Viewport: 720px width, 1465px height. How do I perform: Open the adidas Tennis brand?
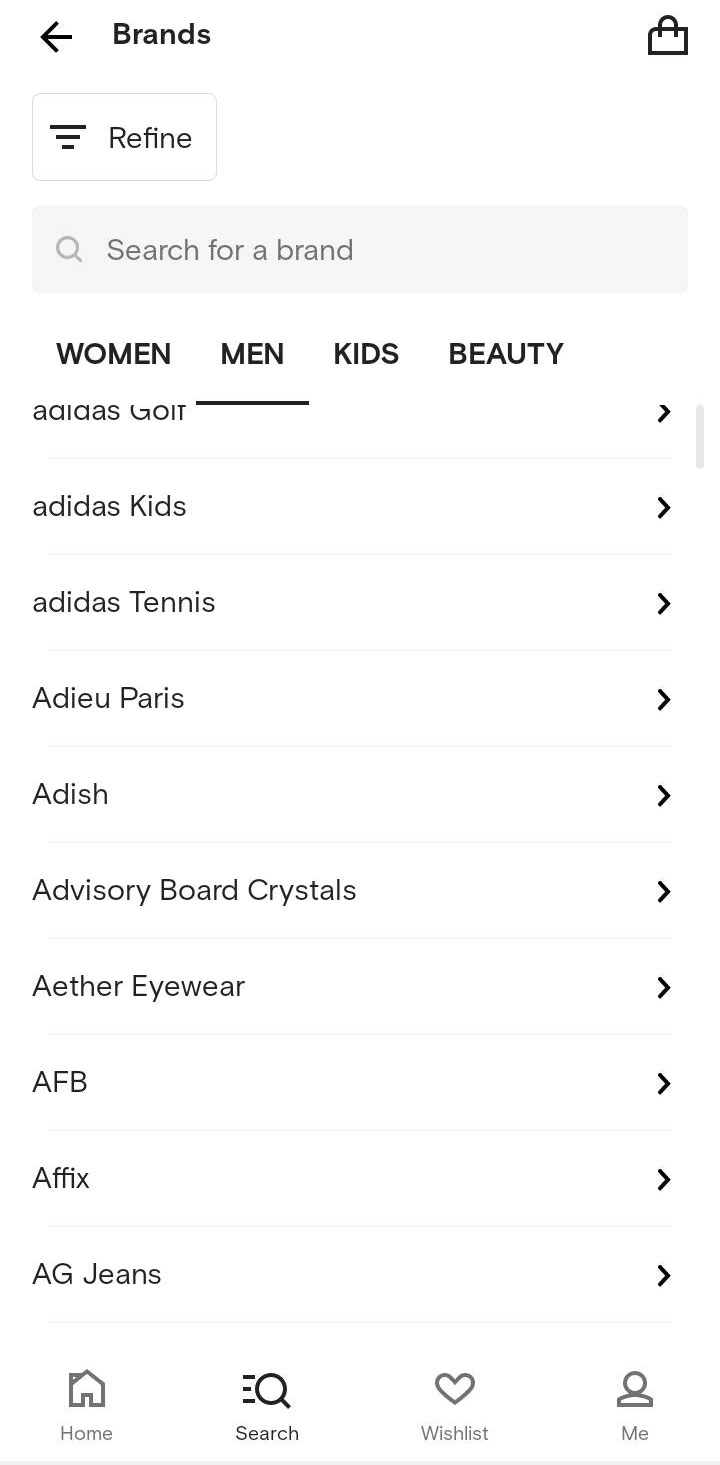[124, 602]
